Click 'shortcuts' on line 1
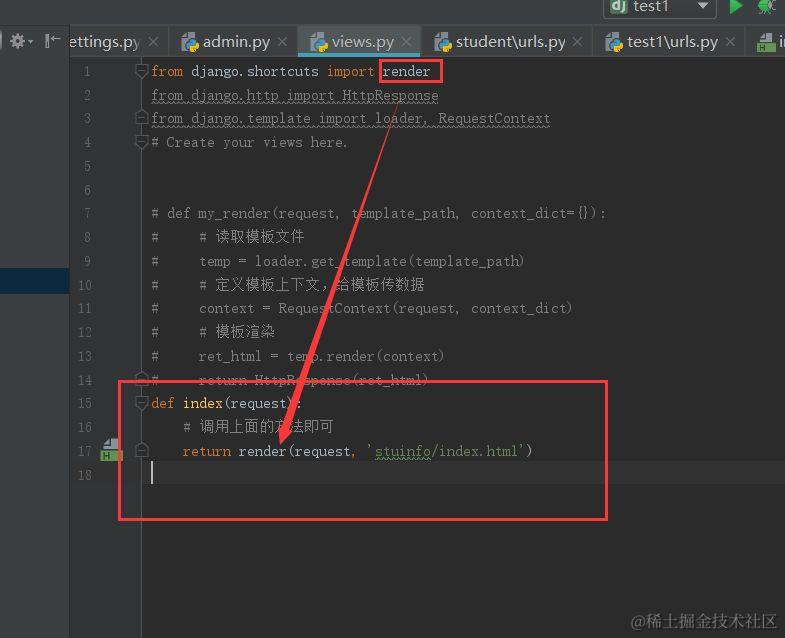The width and height of the screenshot is (785, 638). (x=283, y=72)
